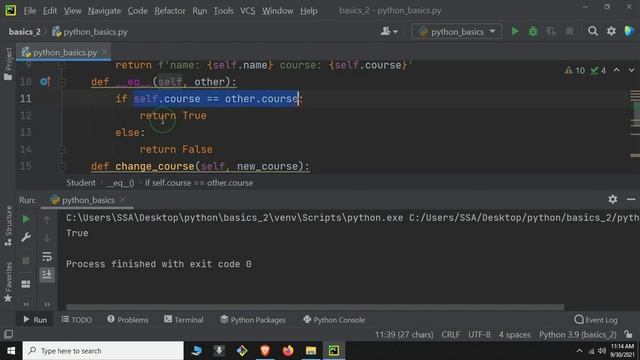Click the Run console horizontal scrollbar
640x360 pixels.
click(x=315, y=307)
